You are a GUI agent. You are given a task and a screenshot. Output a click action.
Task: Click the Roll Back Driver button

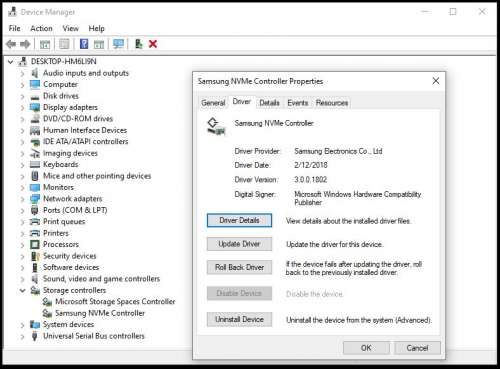239,267
